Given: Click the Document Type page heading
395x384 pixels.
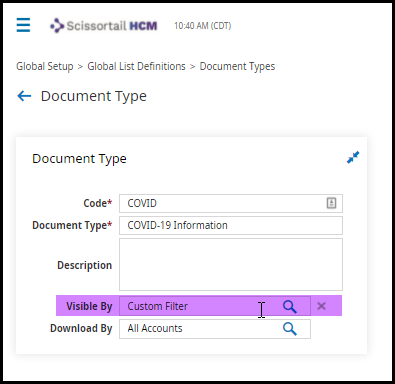Looking at the screenshot, I should point(94,96).
